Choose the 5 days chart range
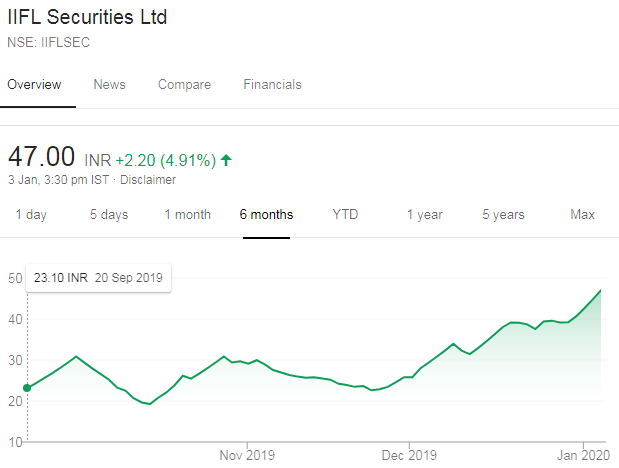This screenshot has height=468, width=619. [109, 215]
